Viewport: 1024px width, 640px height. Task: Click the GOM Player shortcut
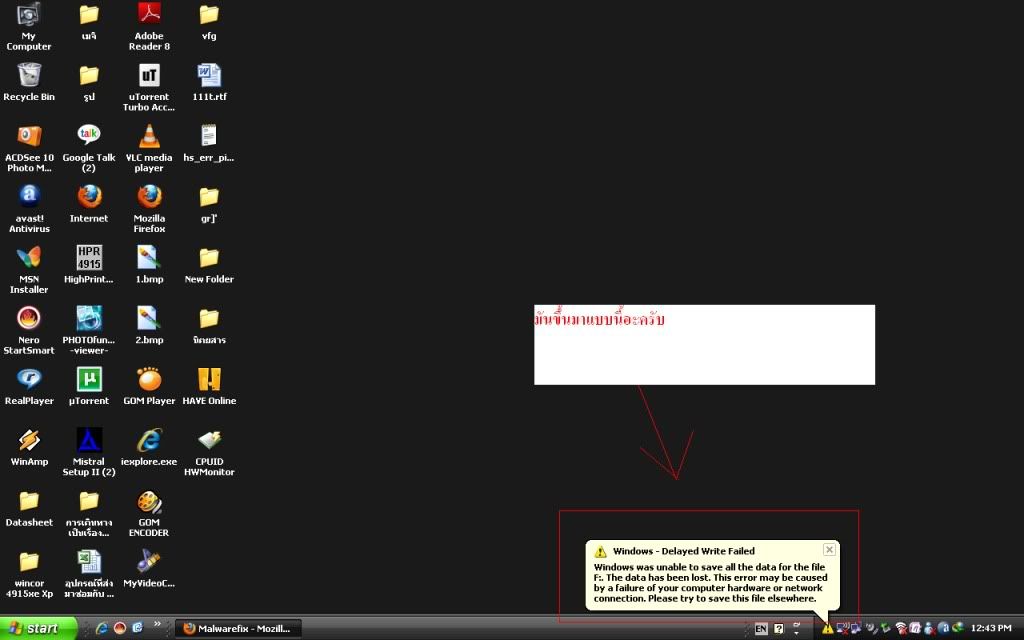149,380
